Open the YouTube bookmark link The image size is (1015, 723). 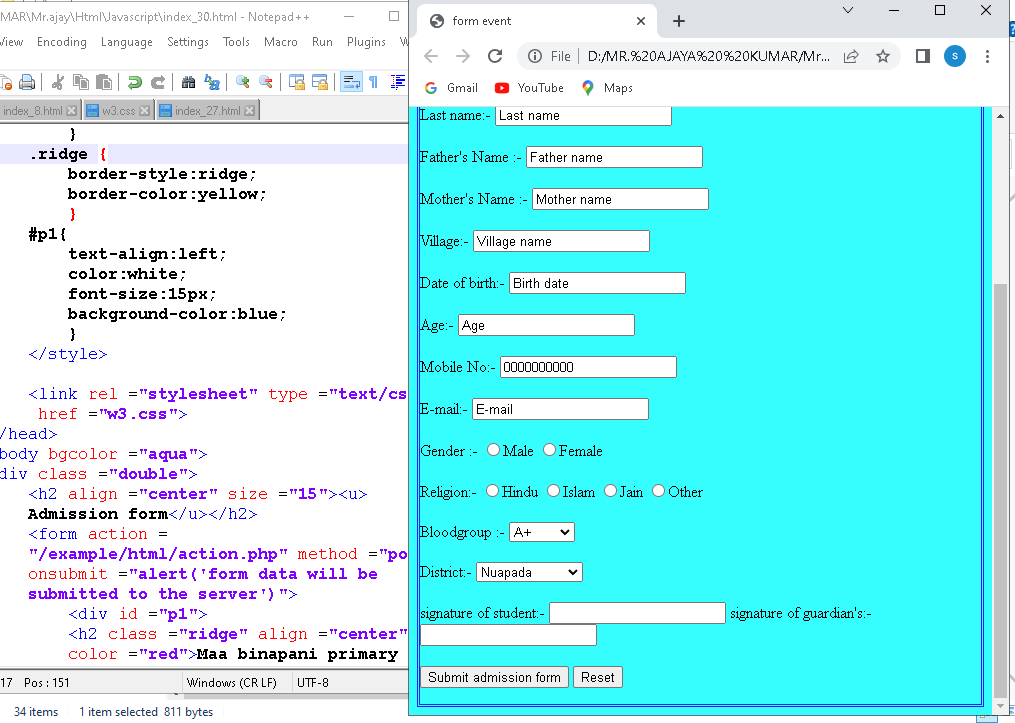pyautogui.click(x=530, y=88)
